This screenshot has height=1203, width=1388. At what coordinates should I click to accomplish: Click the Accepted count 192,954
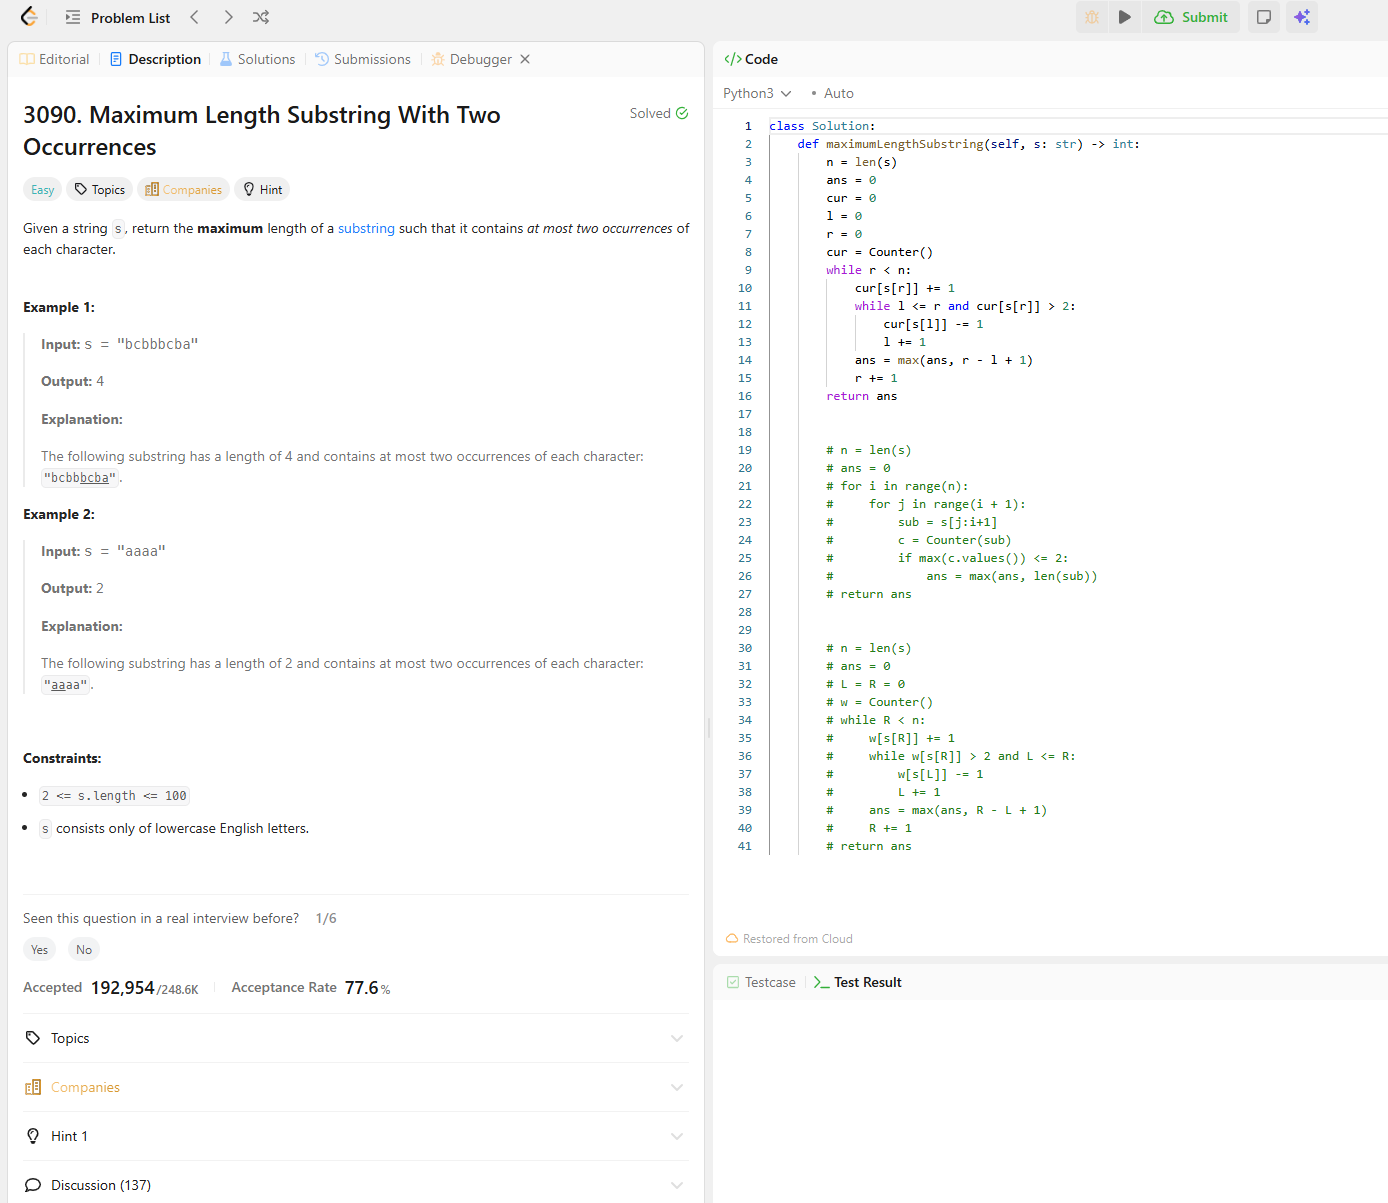pos(122,988)
